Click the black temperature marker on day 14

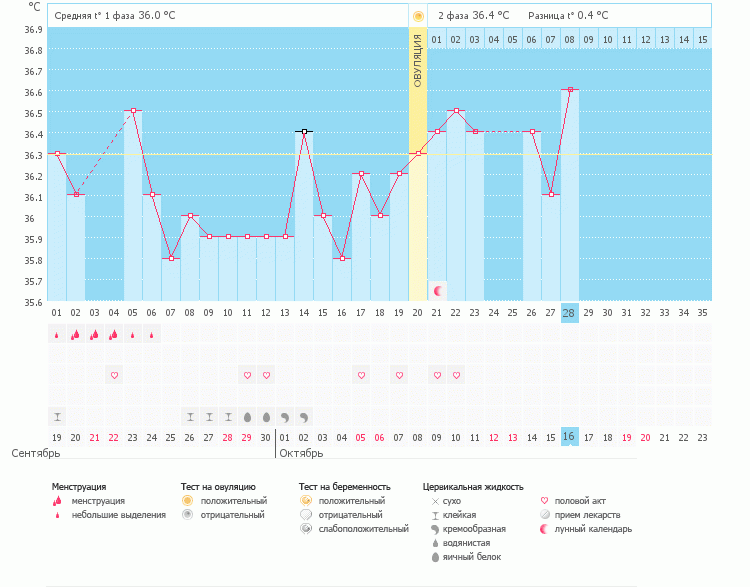(x=304, y=131)
